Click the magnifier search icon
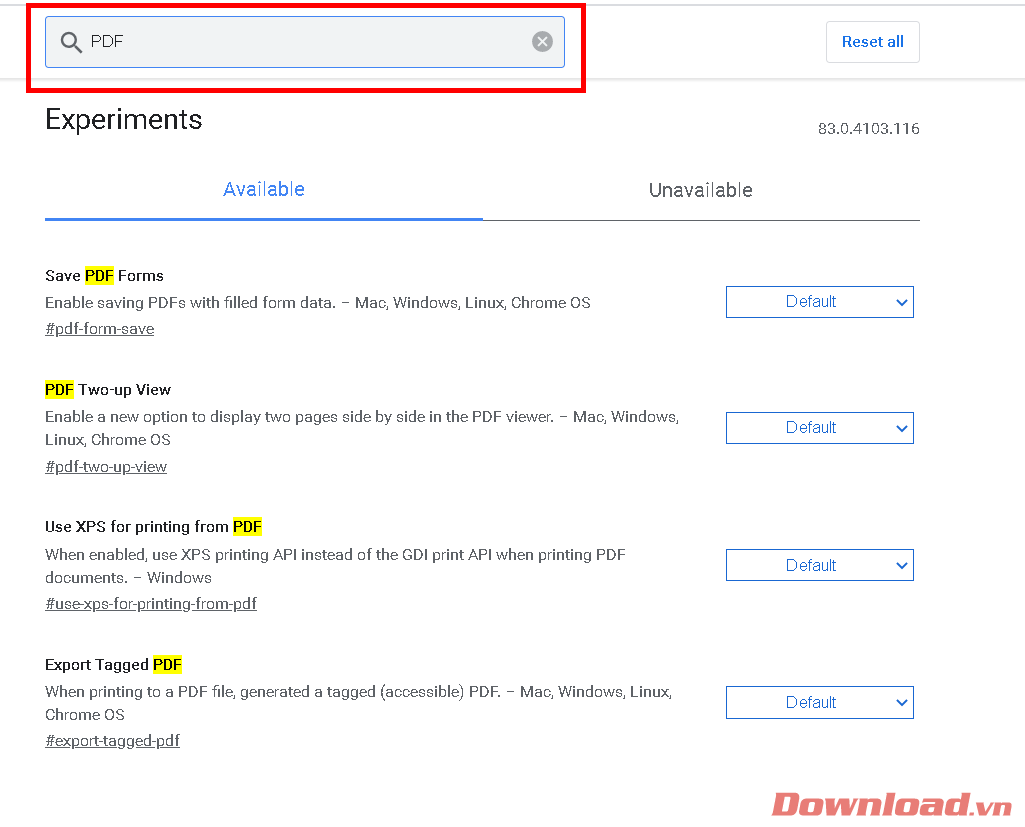 [71, 42]
